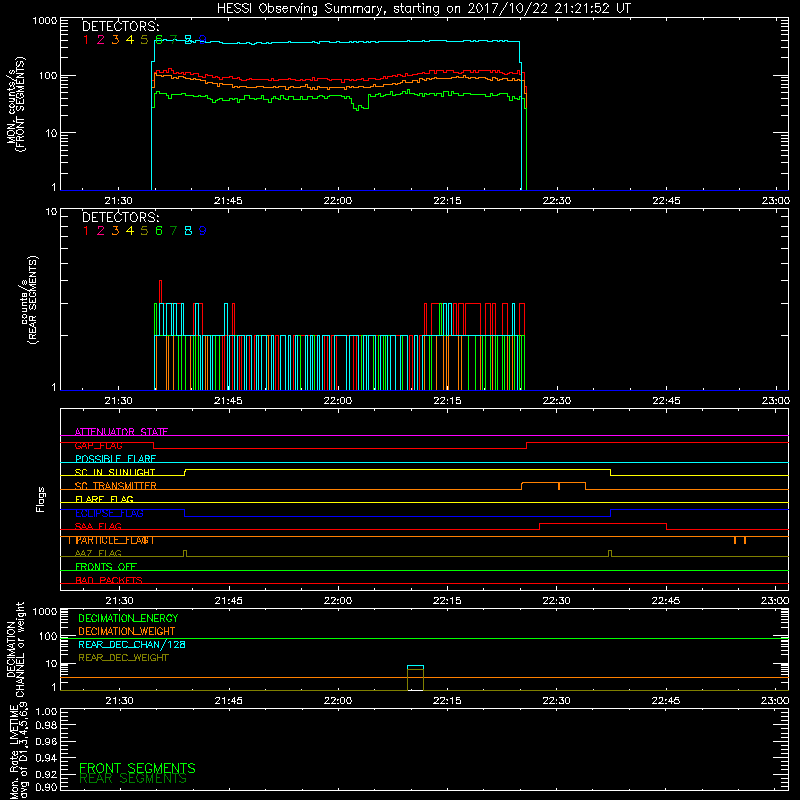The width and height of the screenshot is (800, 800).
Task: Click the REAR SEGMENTS livetime legend label
Action: (133, 779)
